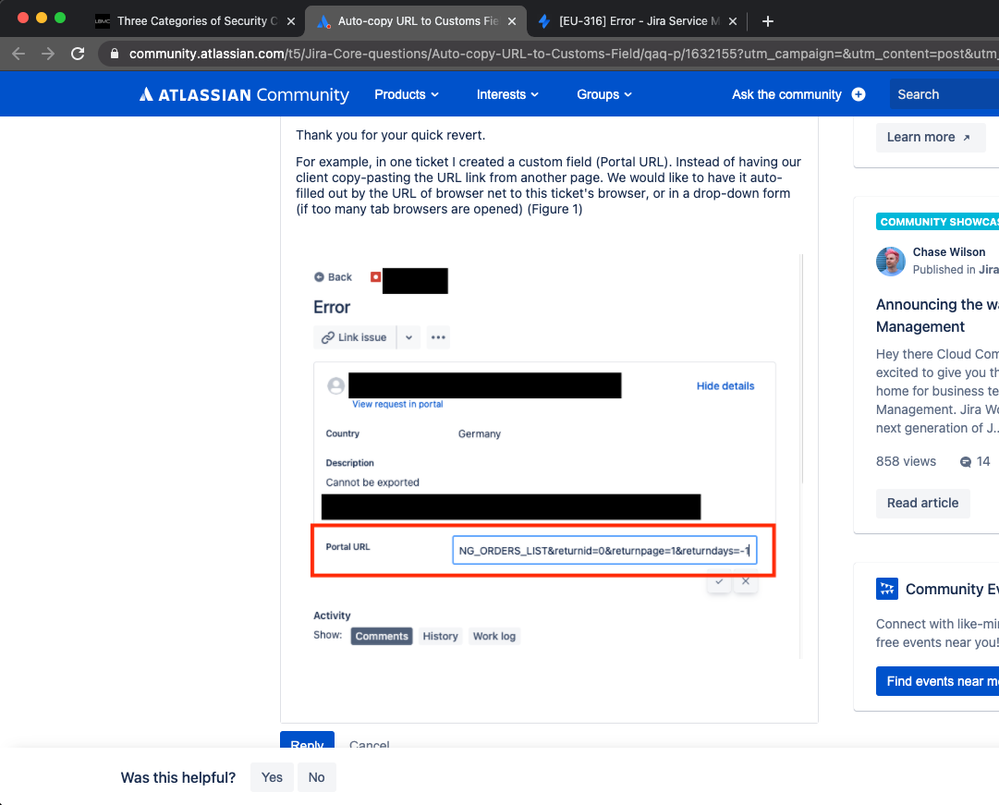Confirm Portal URL edit with checkmark
Image resolution: width=999 pixels, height=805 pixels.
coord(719,581)
